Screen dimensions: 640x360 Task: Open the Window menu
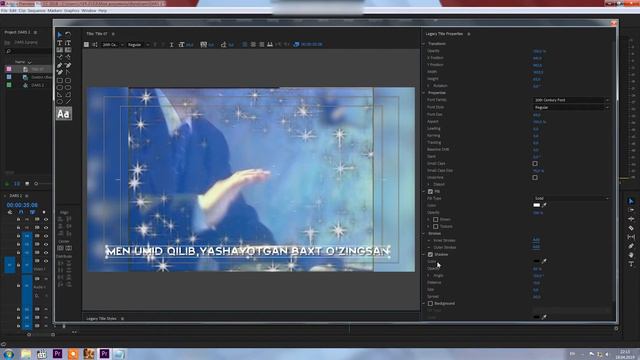pyautogui.click(x=89, y=11)
